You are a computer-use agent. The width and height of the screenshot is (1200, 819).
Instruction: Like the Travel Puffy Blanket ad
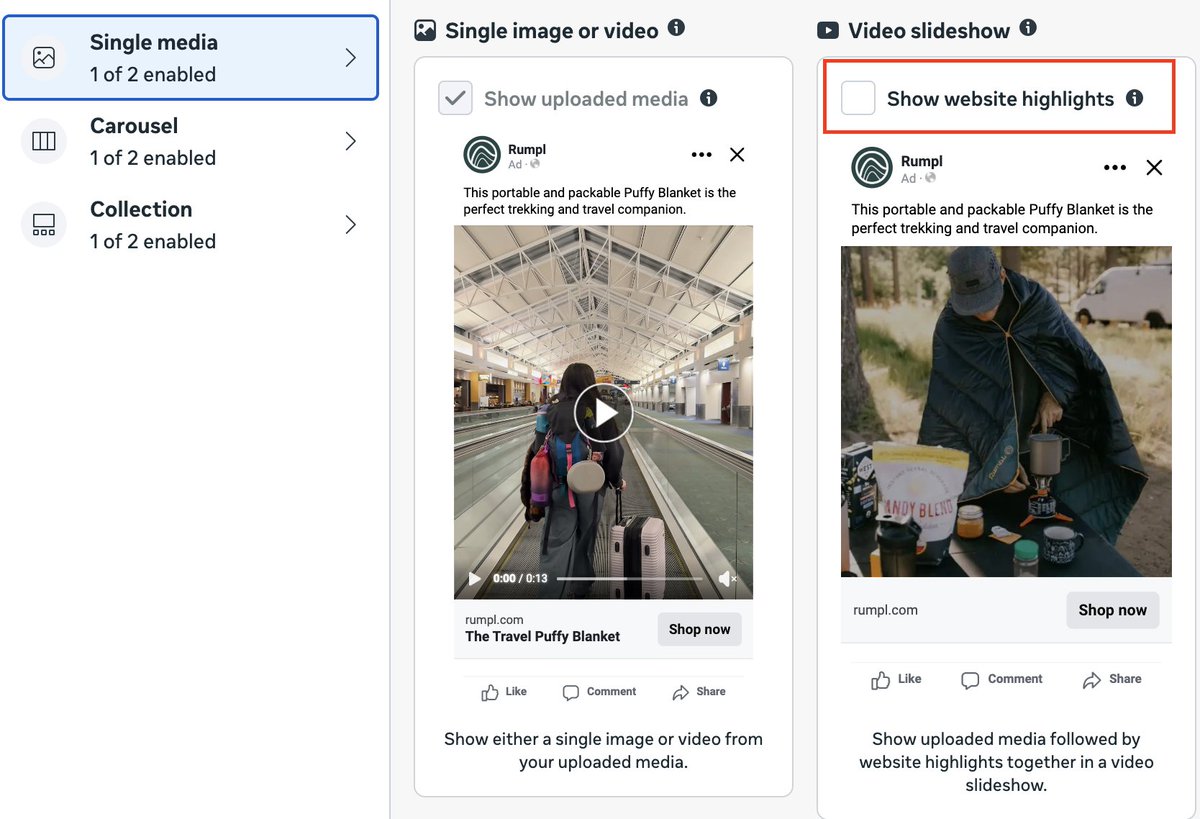pyautogui.click(x=504, y=692)
